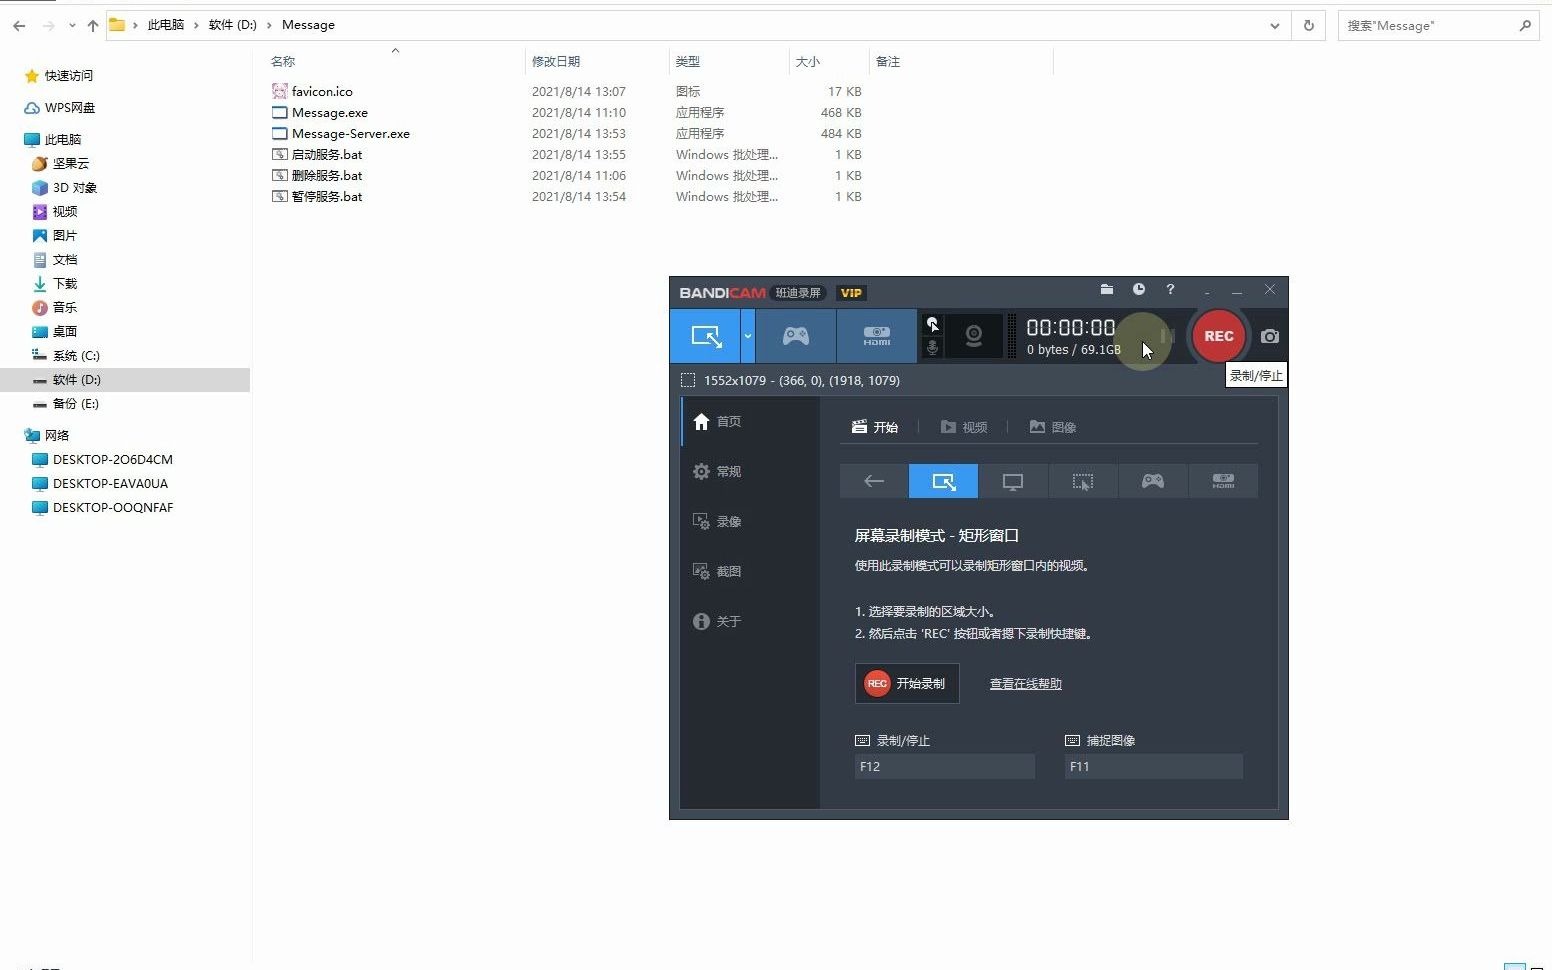
Task: Sort files by 大小 column header
Action: [x=808, y=61]
